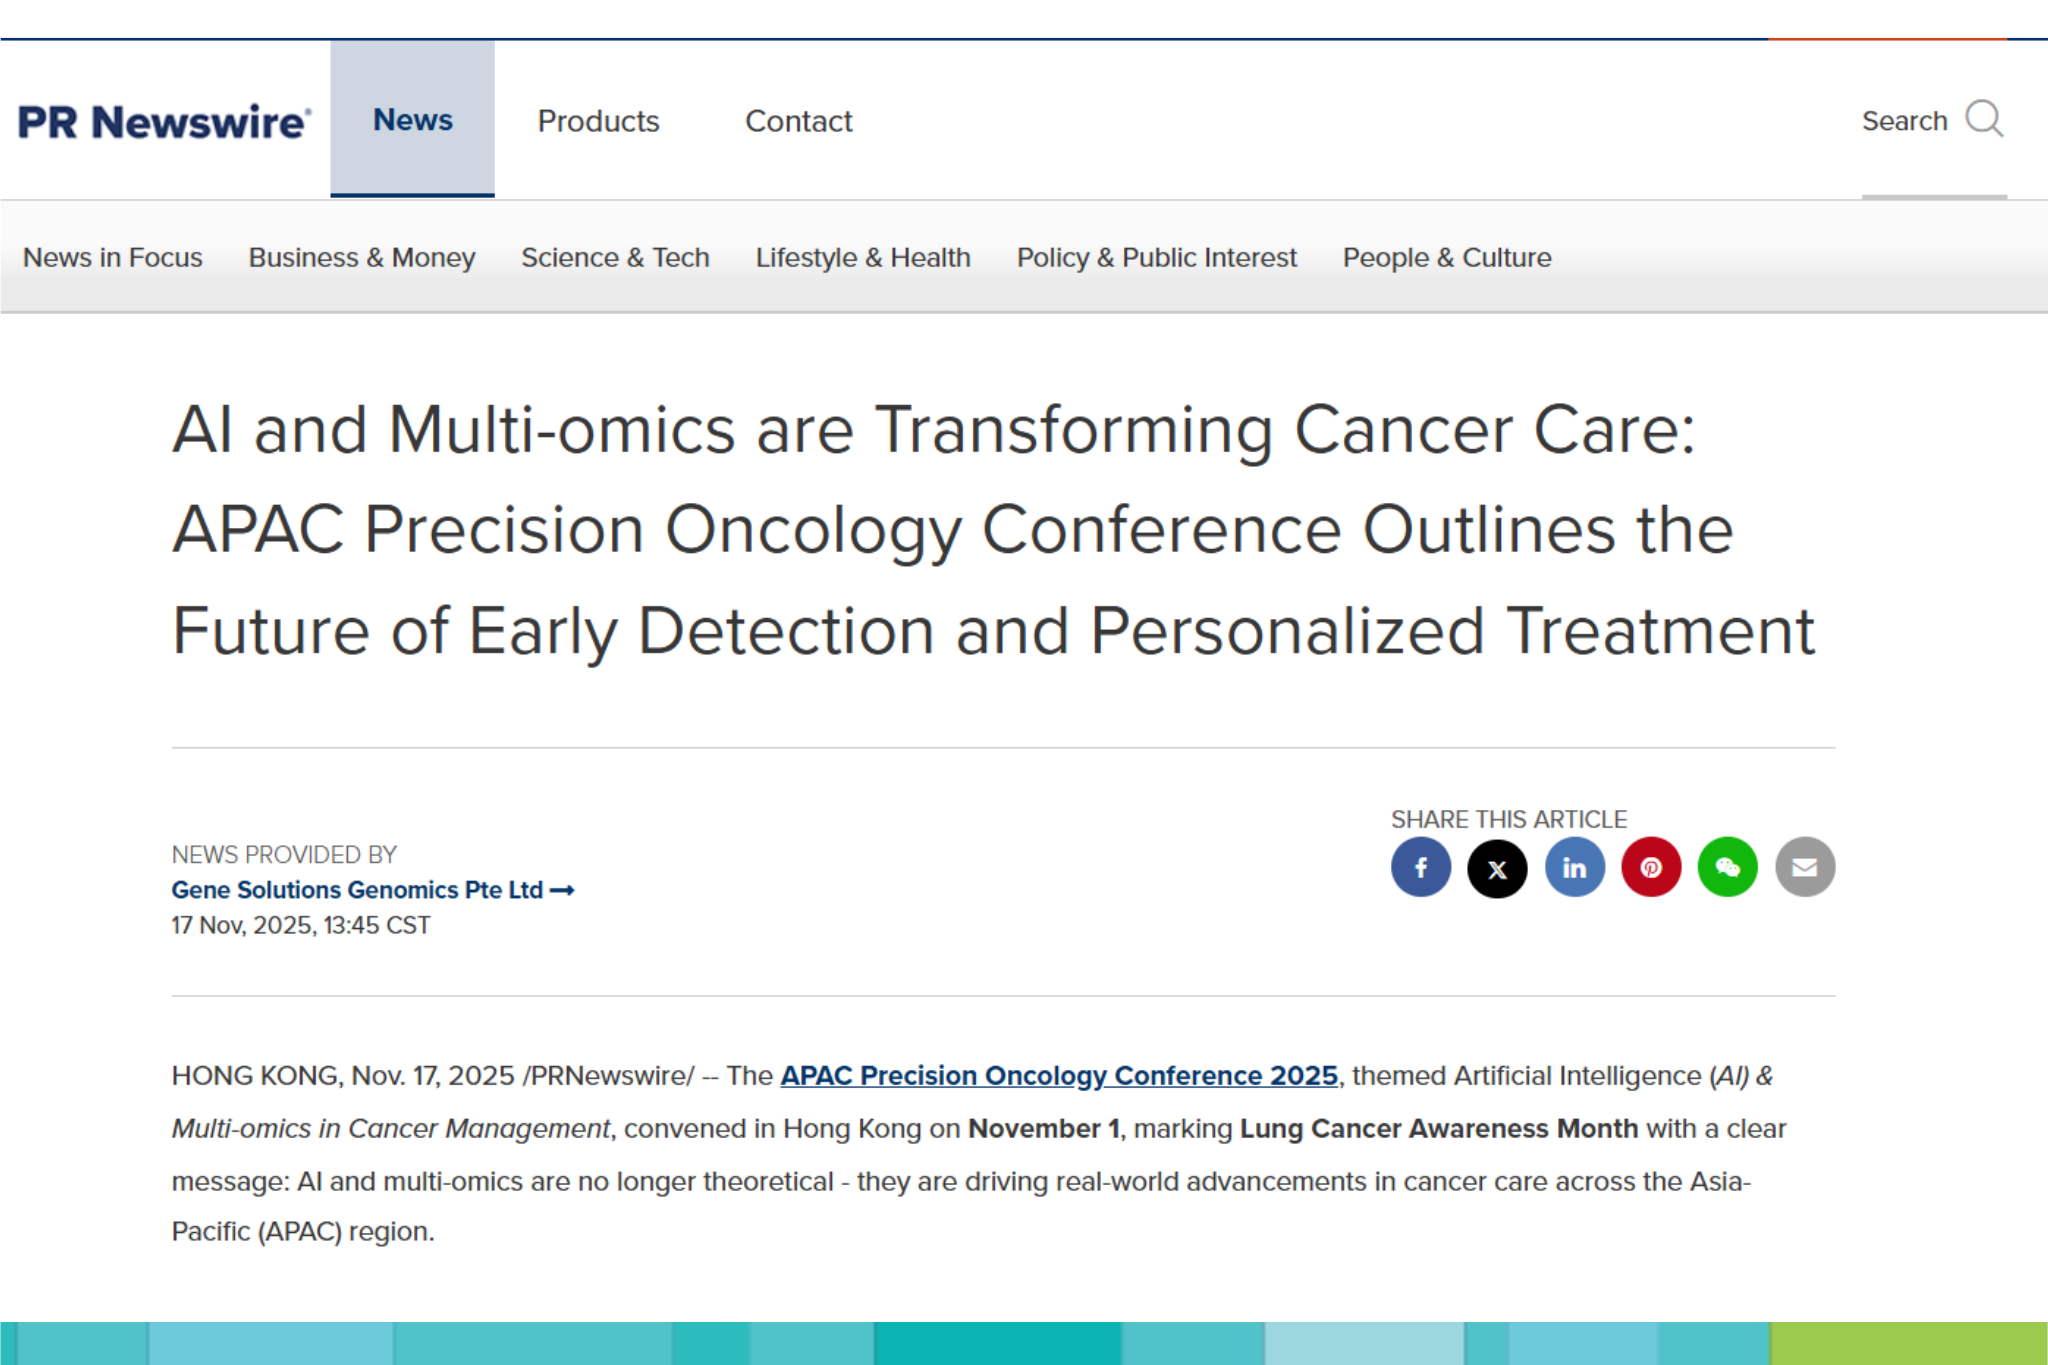Expand Gene Solutions details via arrow
This screenshot has width=2048, height=1365.
coord(563,889)
